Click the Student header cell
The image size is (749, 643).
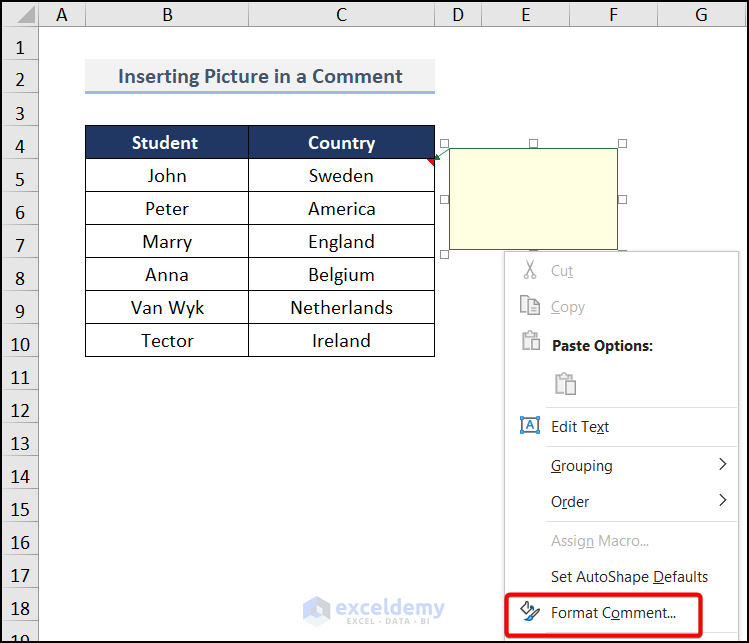166,143
